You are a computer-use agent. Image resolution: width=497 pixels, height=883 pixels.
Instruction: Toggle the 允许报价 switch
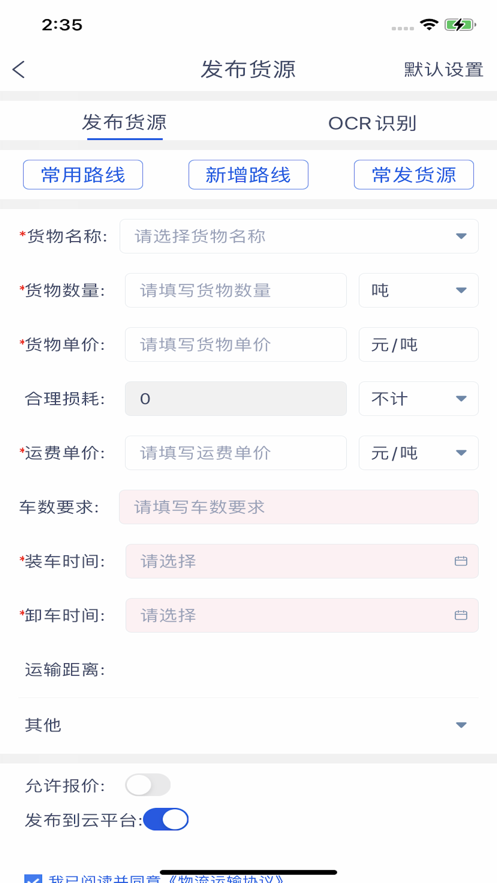click(x=147, y=784)
